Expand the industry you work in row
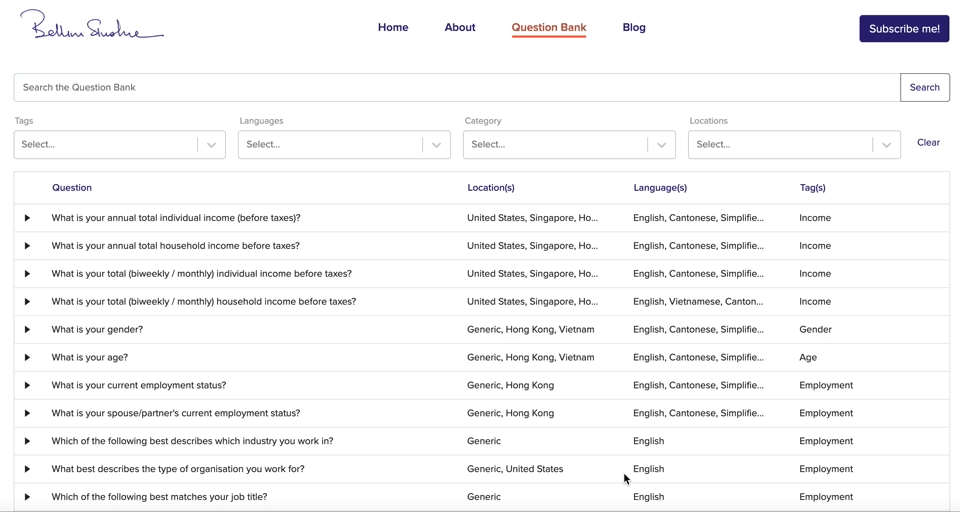 [27, 442]
